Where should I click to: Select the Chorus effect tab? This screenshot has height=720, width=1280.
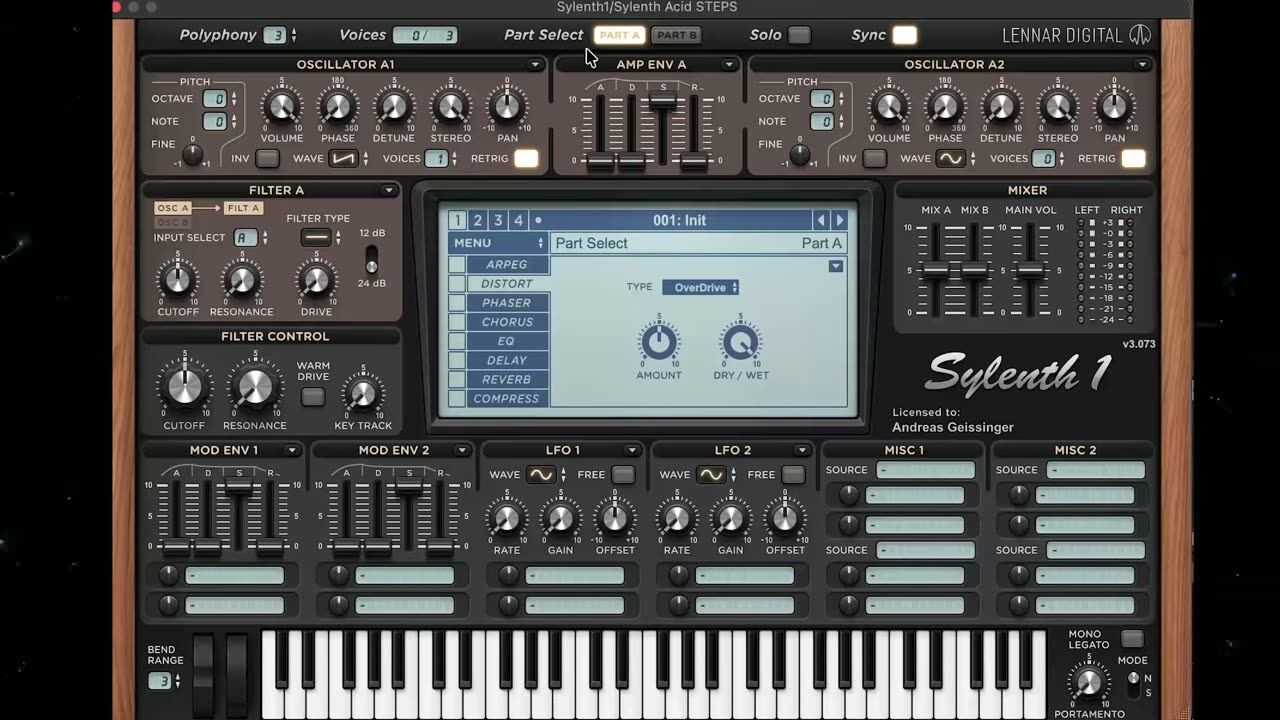(x=507, y=322)
